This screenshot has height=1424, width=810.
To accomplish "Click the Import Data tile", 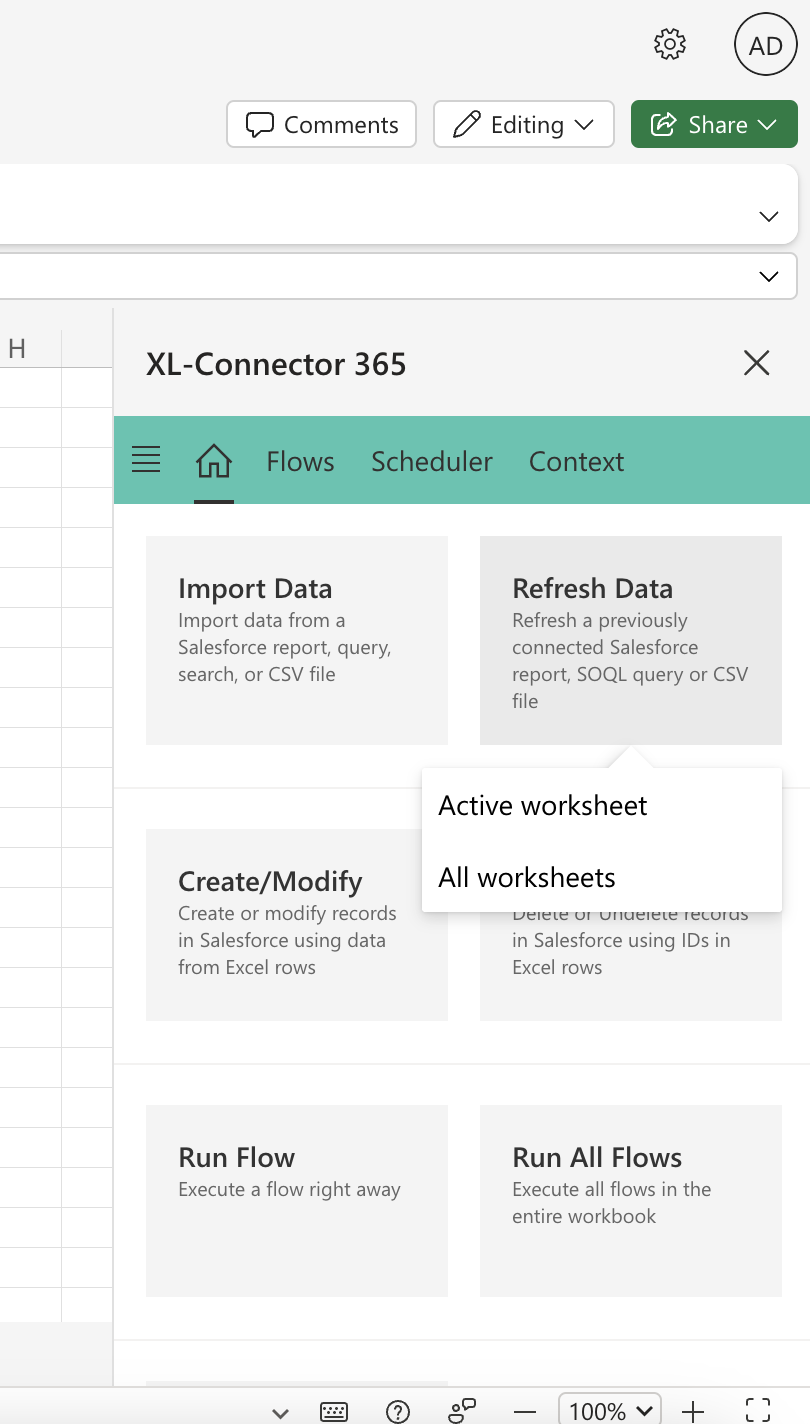I will tap(297, 640).
